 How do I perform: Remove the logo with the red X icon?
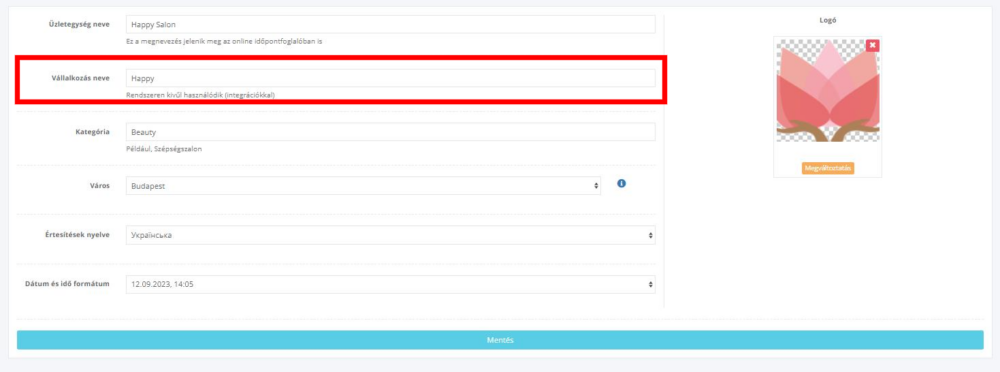tap(872, 45)
